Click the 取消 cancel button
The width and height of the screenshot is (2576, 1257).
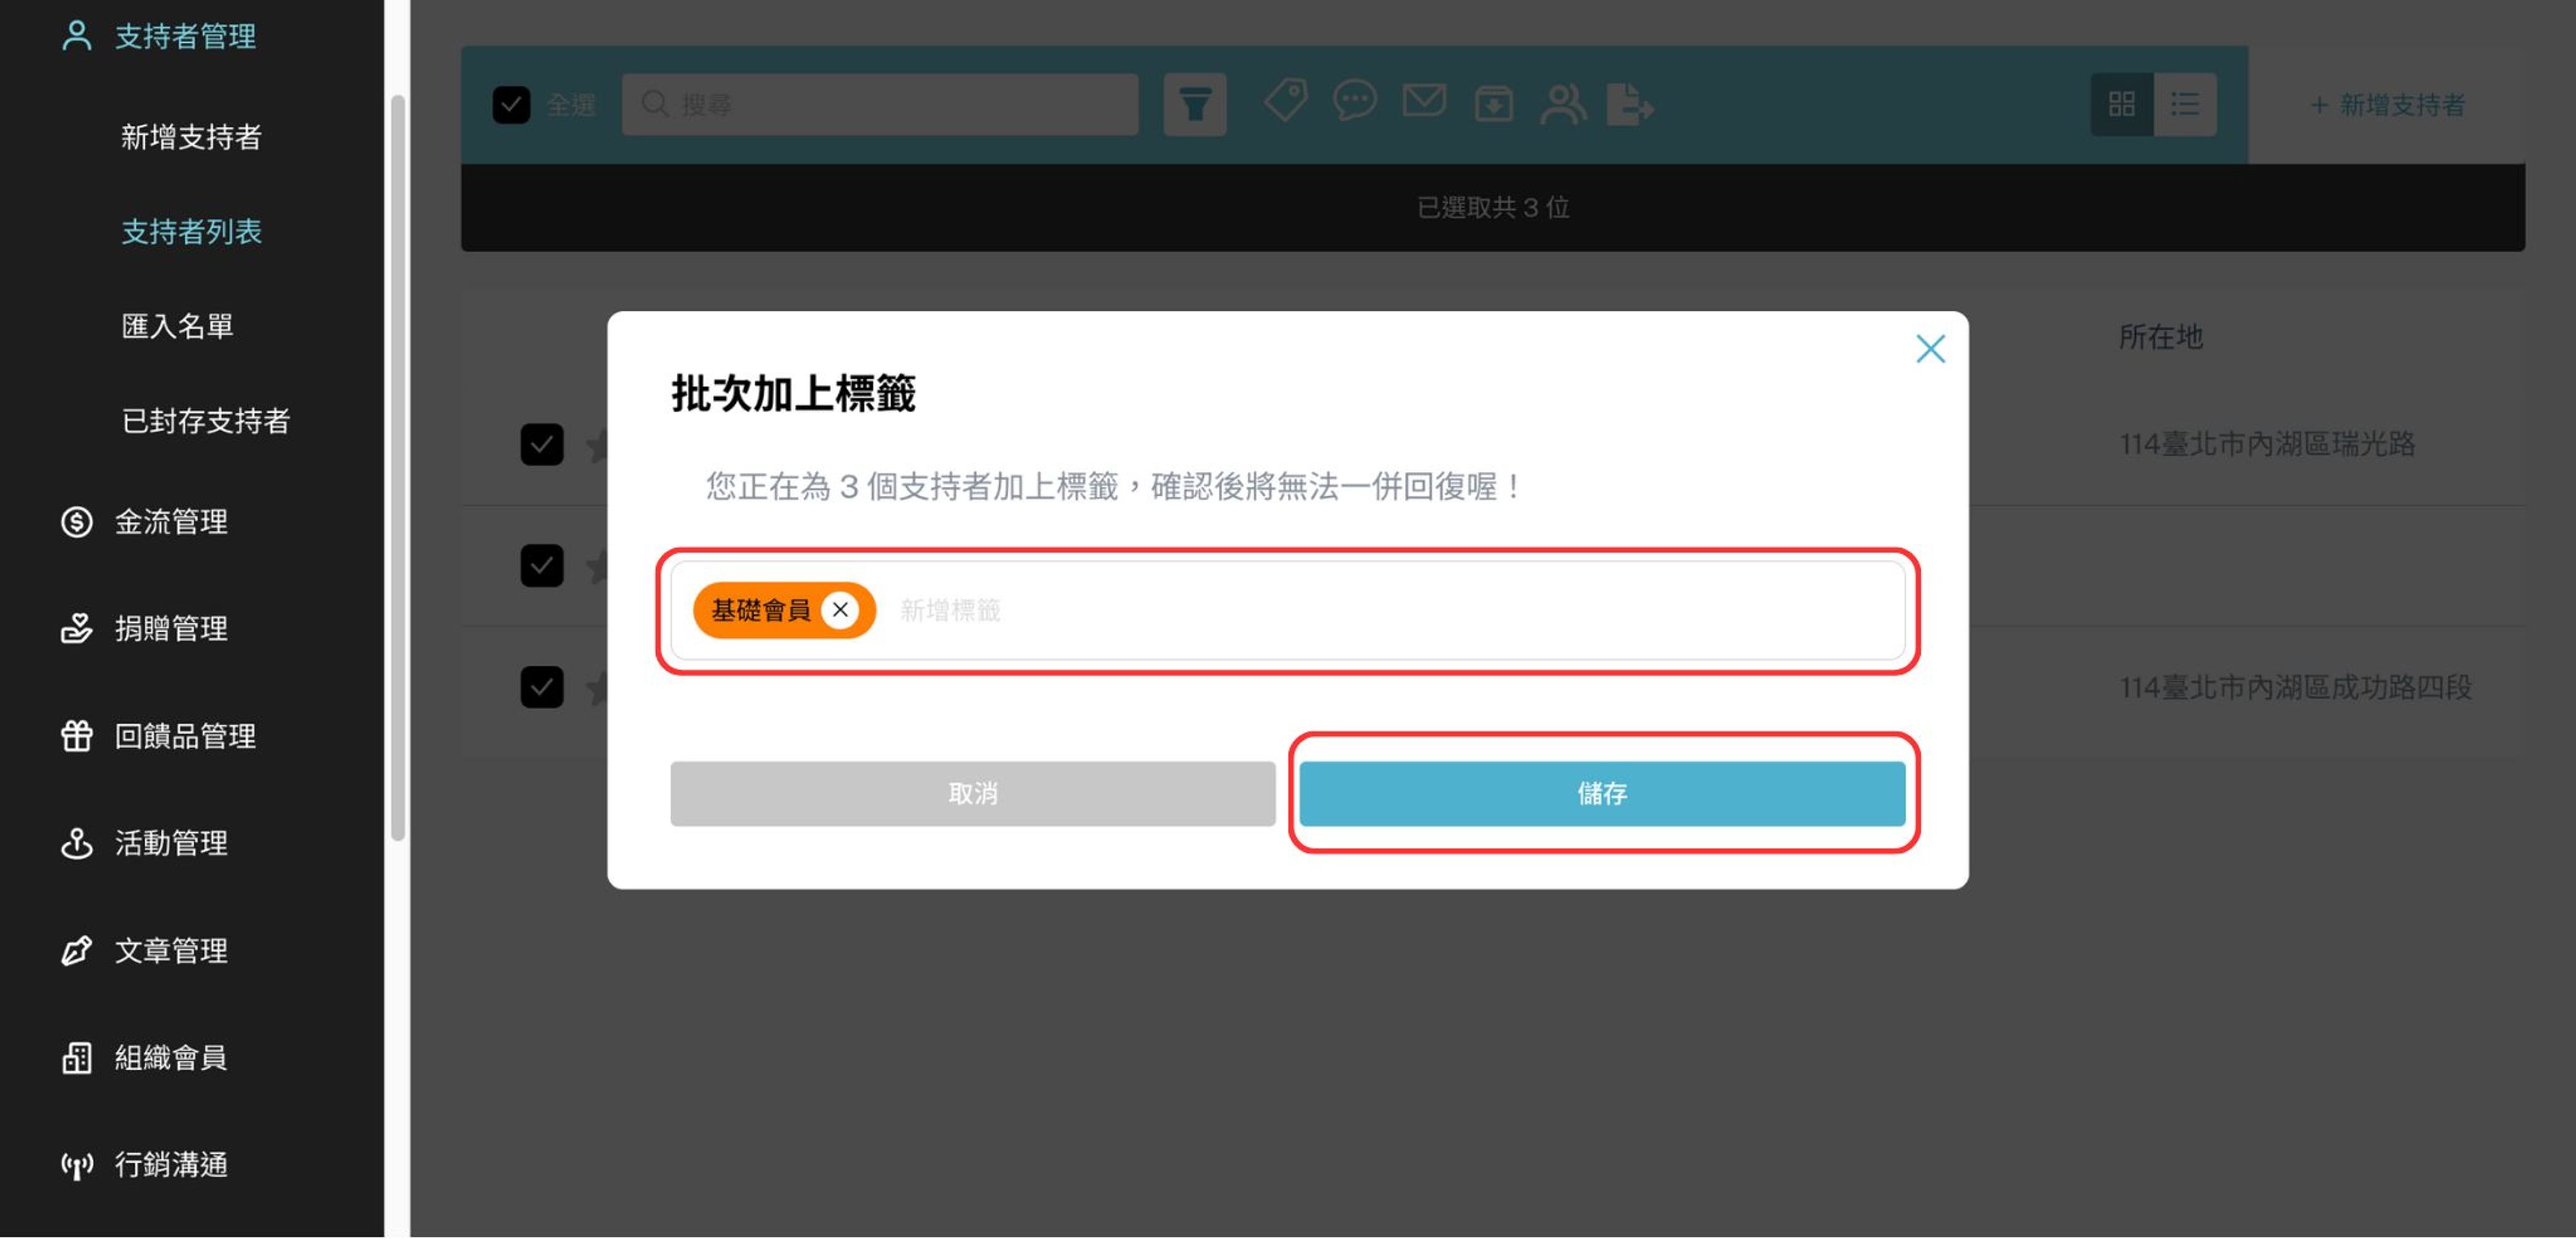click(972, 793)
